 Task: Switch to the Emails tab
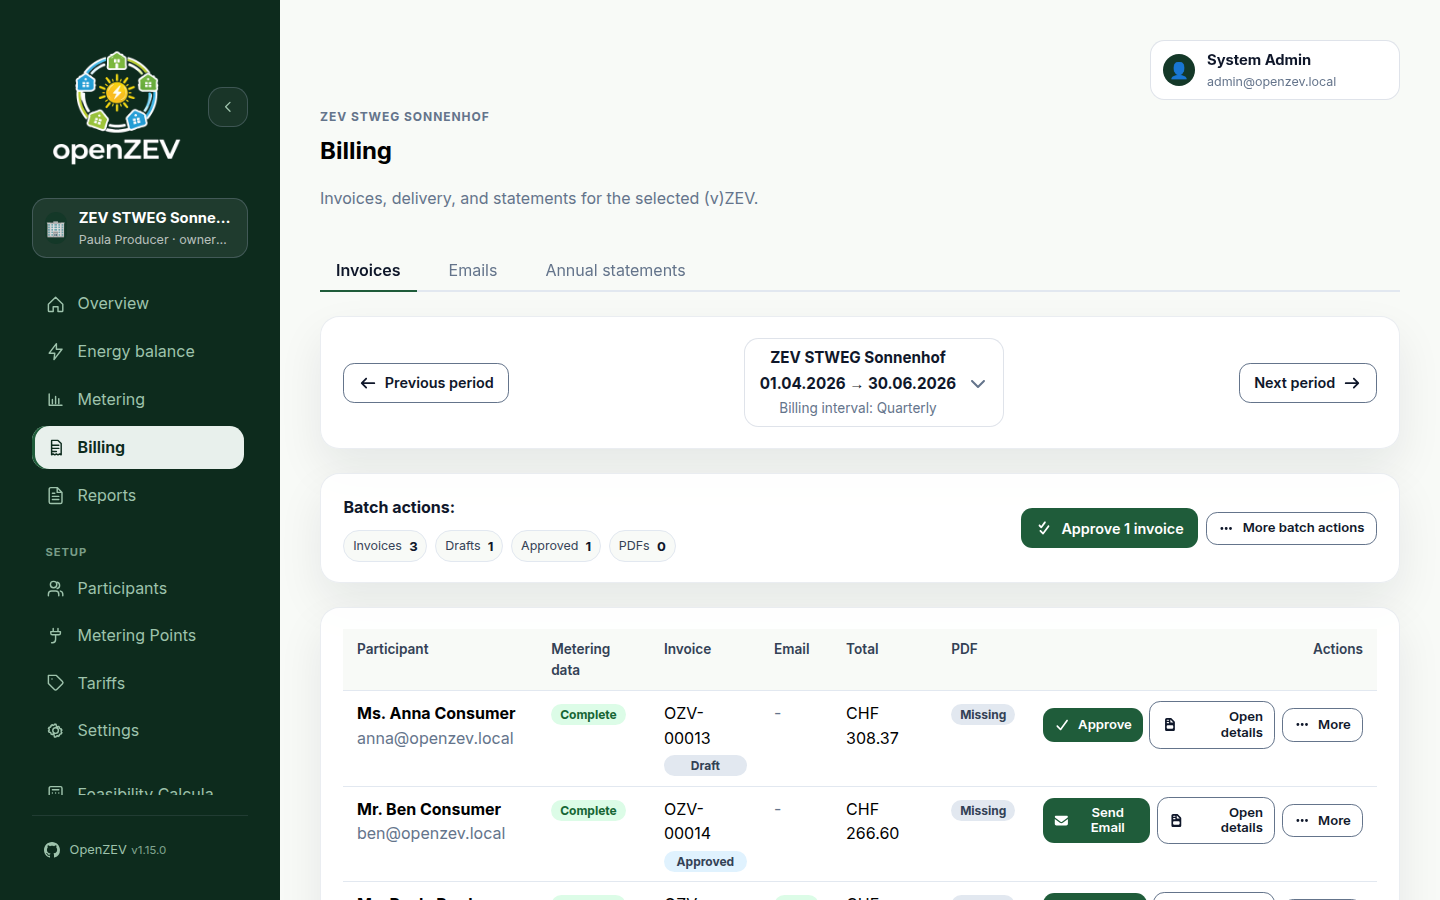pyautogui.click(x=473, y=271)
